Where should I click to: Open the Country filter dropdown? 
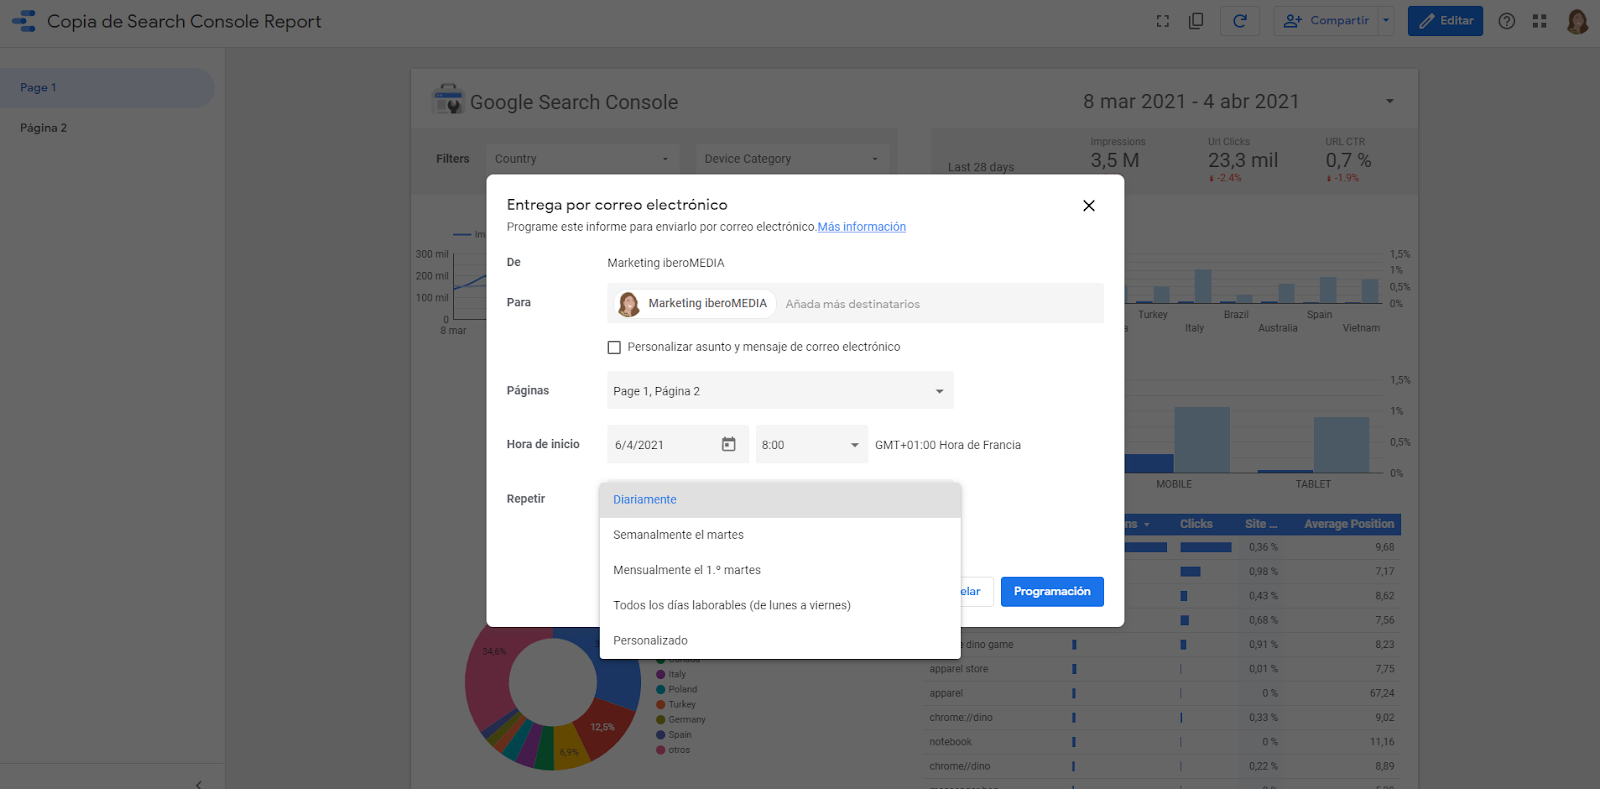click(x=583, y=159)
